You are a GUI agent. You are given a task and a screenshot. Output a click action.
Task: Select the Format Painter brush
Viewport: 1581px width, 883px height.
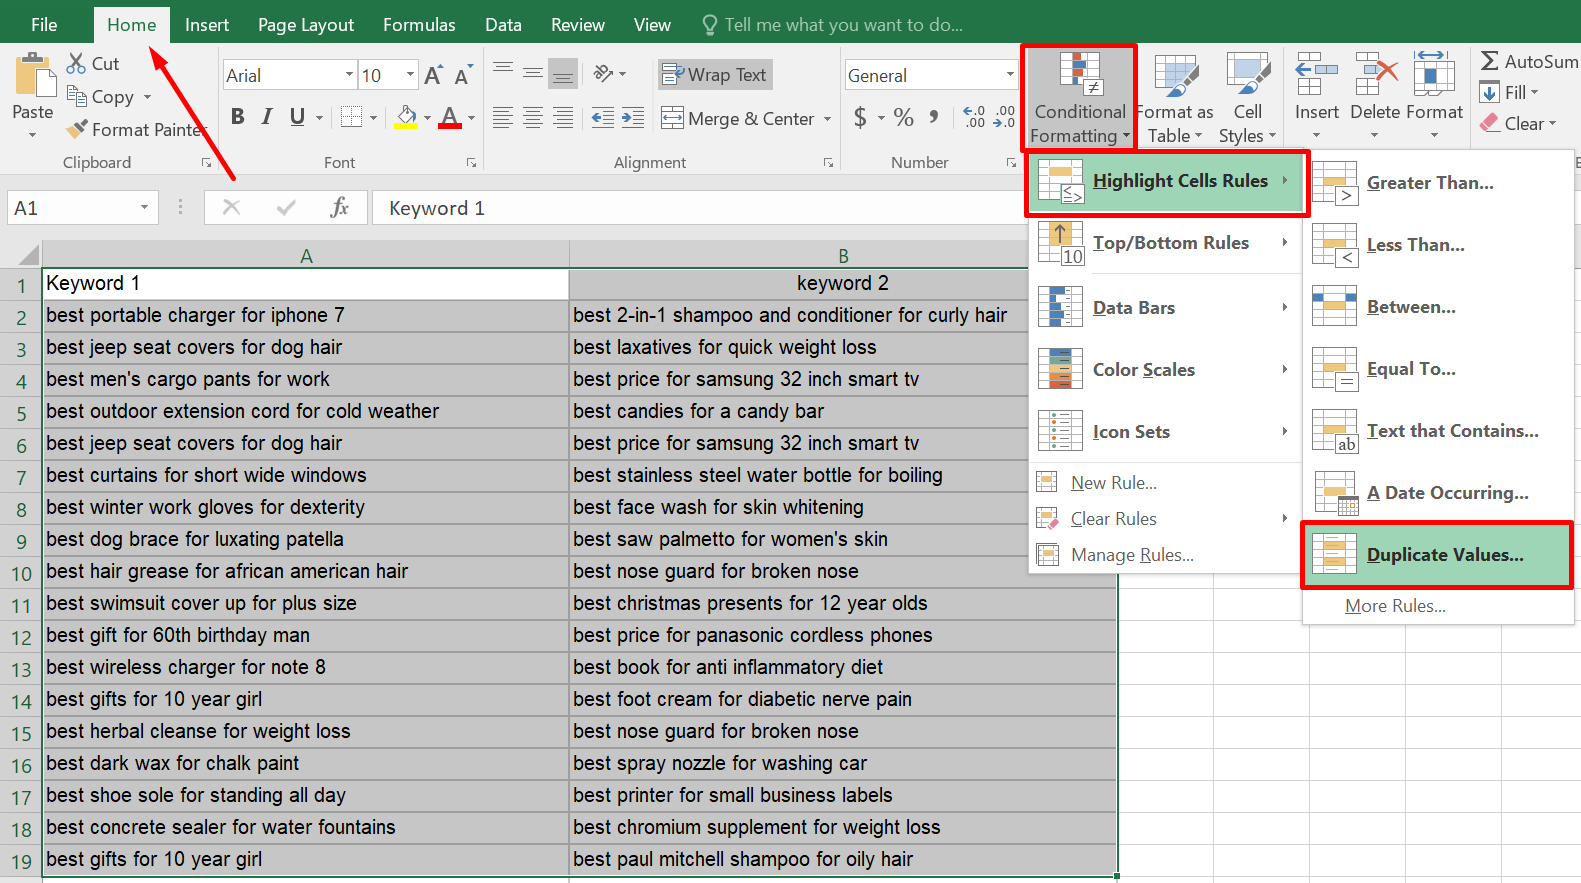tap(76, 129)
